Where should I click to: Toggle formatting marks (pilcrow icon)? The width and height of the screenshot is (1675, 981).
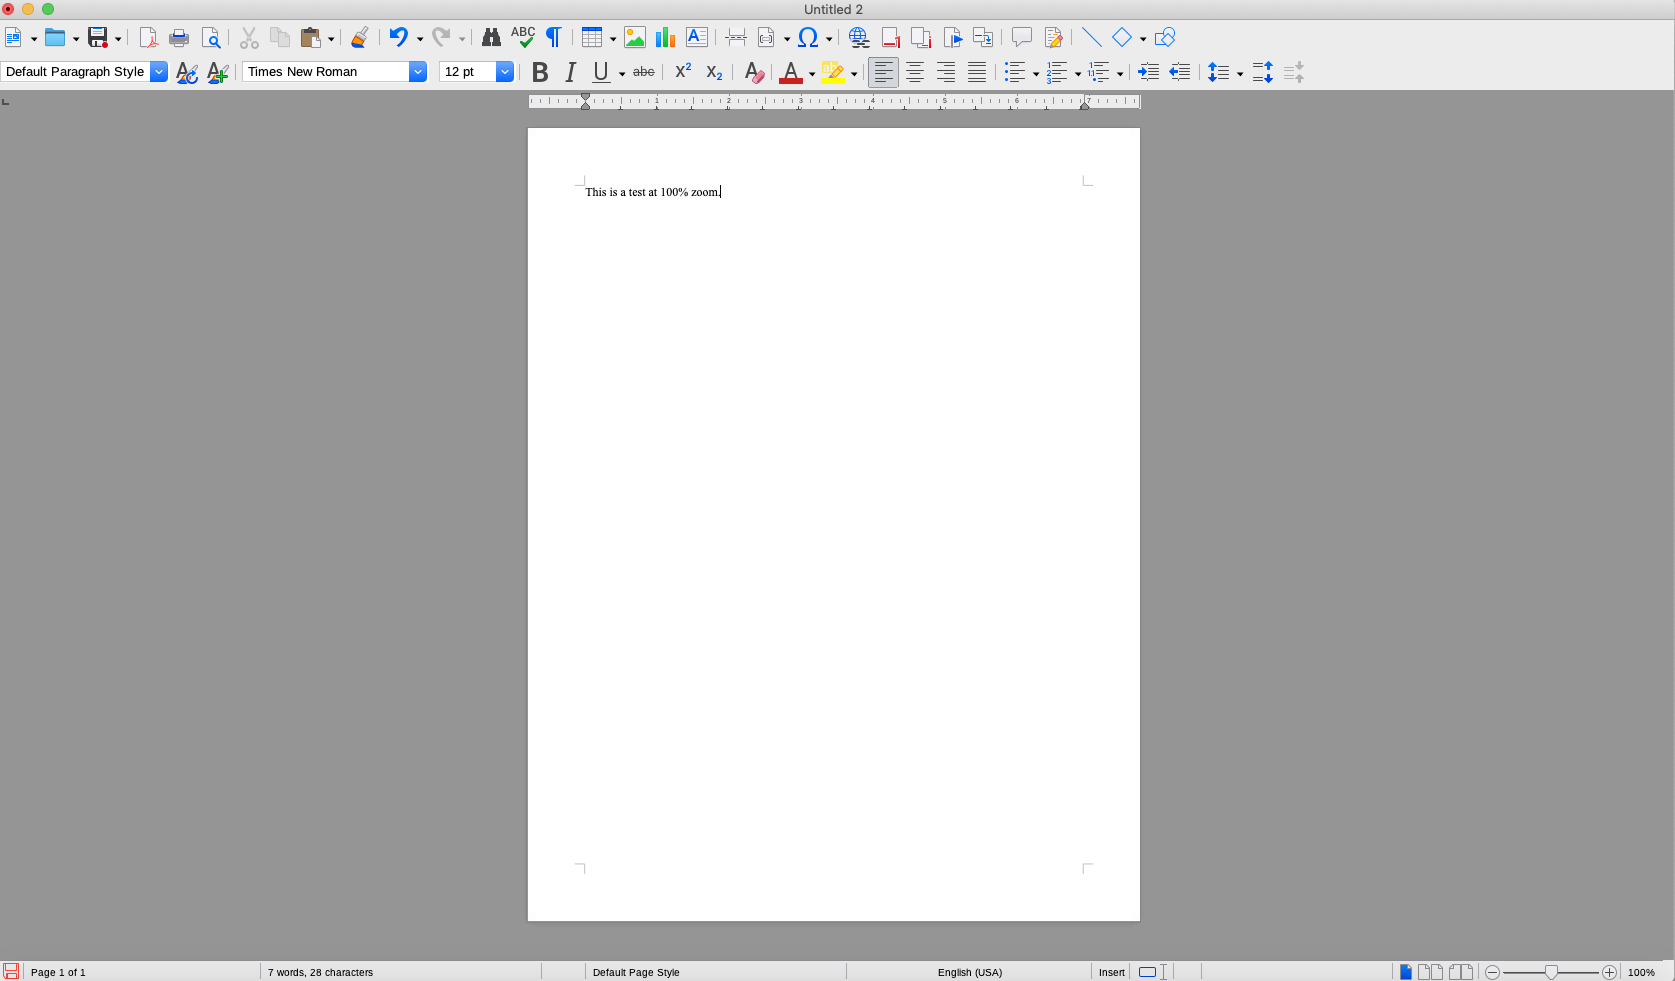click(x=553, y=38)
